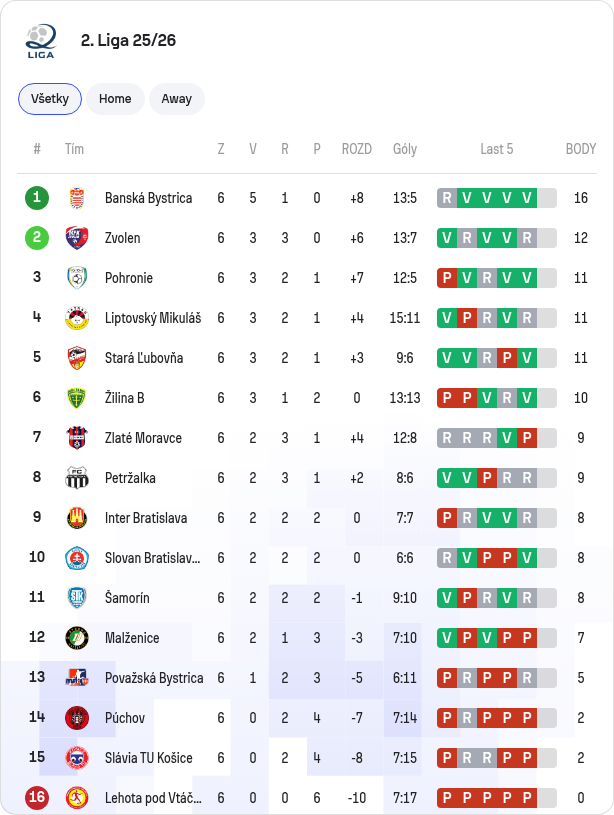Click Lehota pod Vtáčnikom crest
Image resolution: width=614 pixels, height=815 pixels.
tap(77, 798)
